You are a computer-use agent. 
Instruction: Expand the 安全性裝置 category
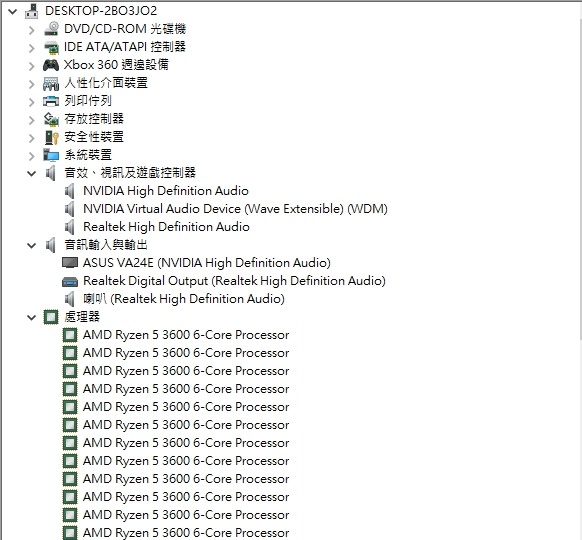tap(32, 138)
